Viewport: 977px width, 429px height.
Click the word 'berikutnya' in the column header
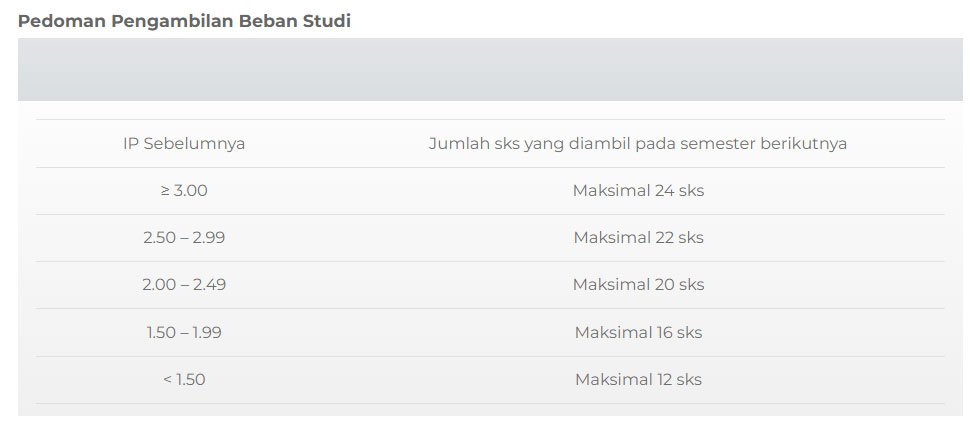(x=802, y=143)
